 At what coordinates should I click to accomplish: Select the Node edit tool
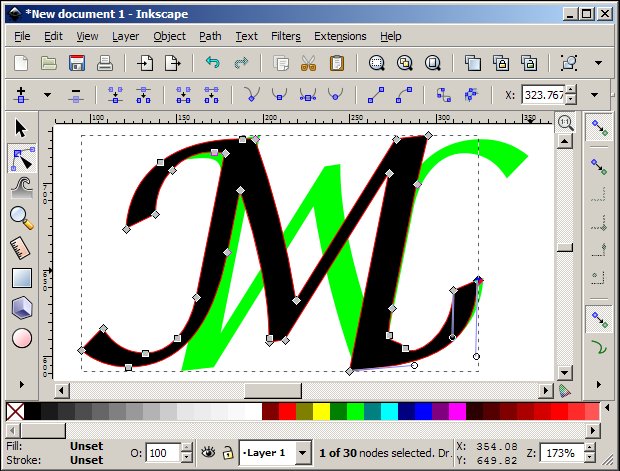pos(22,158)
